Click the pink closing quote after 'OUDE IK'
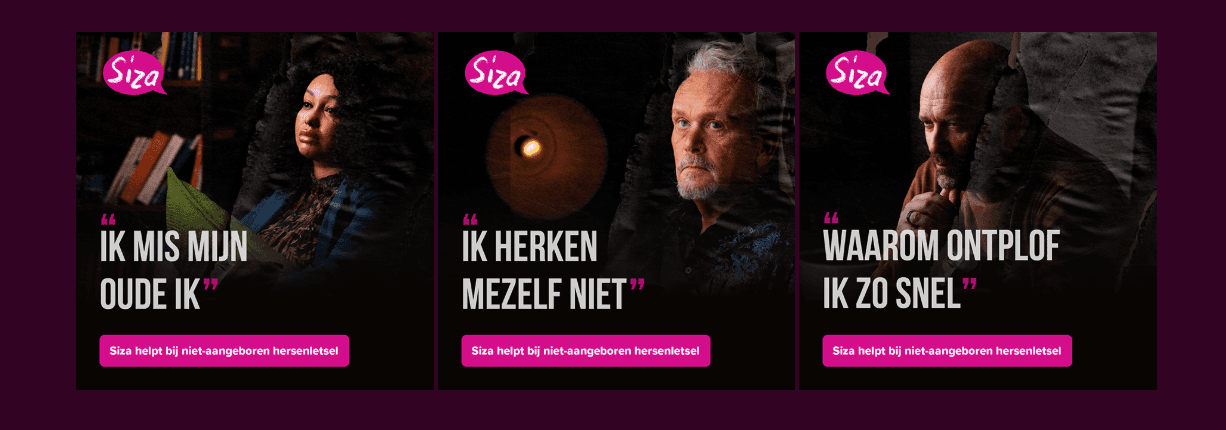The height and width of the screenshot is (430, 1226). [x=211, y=286]
